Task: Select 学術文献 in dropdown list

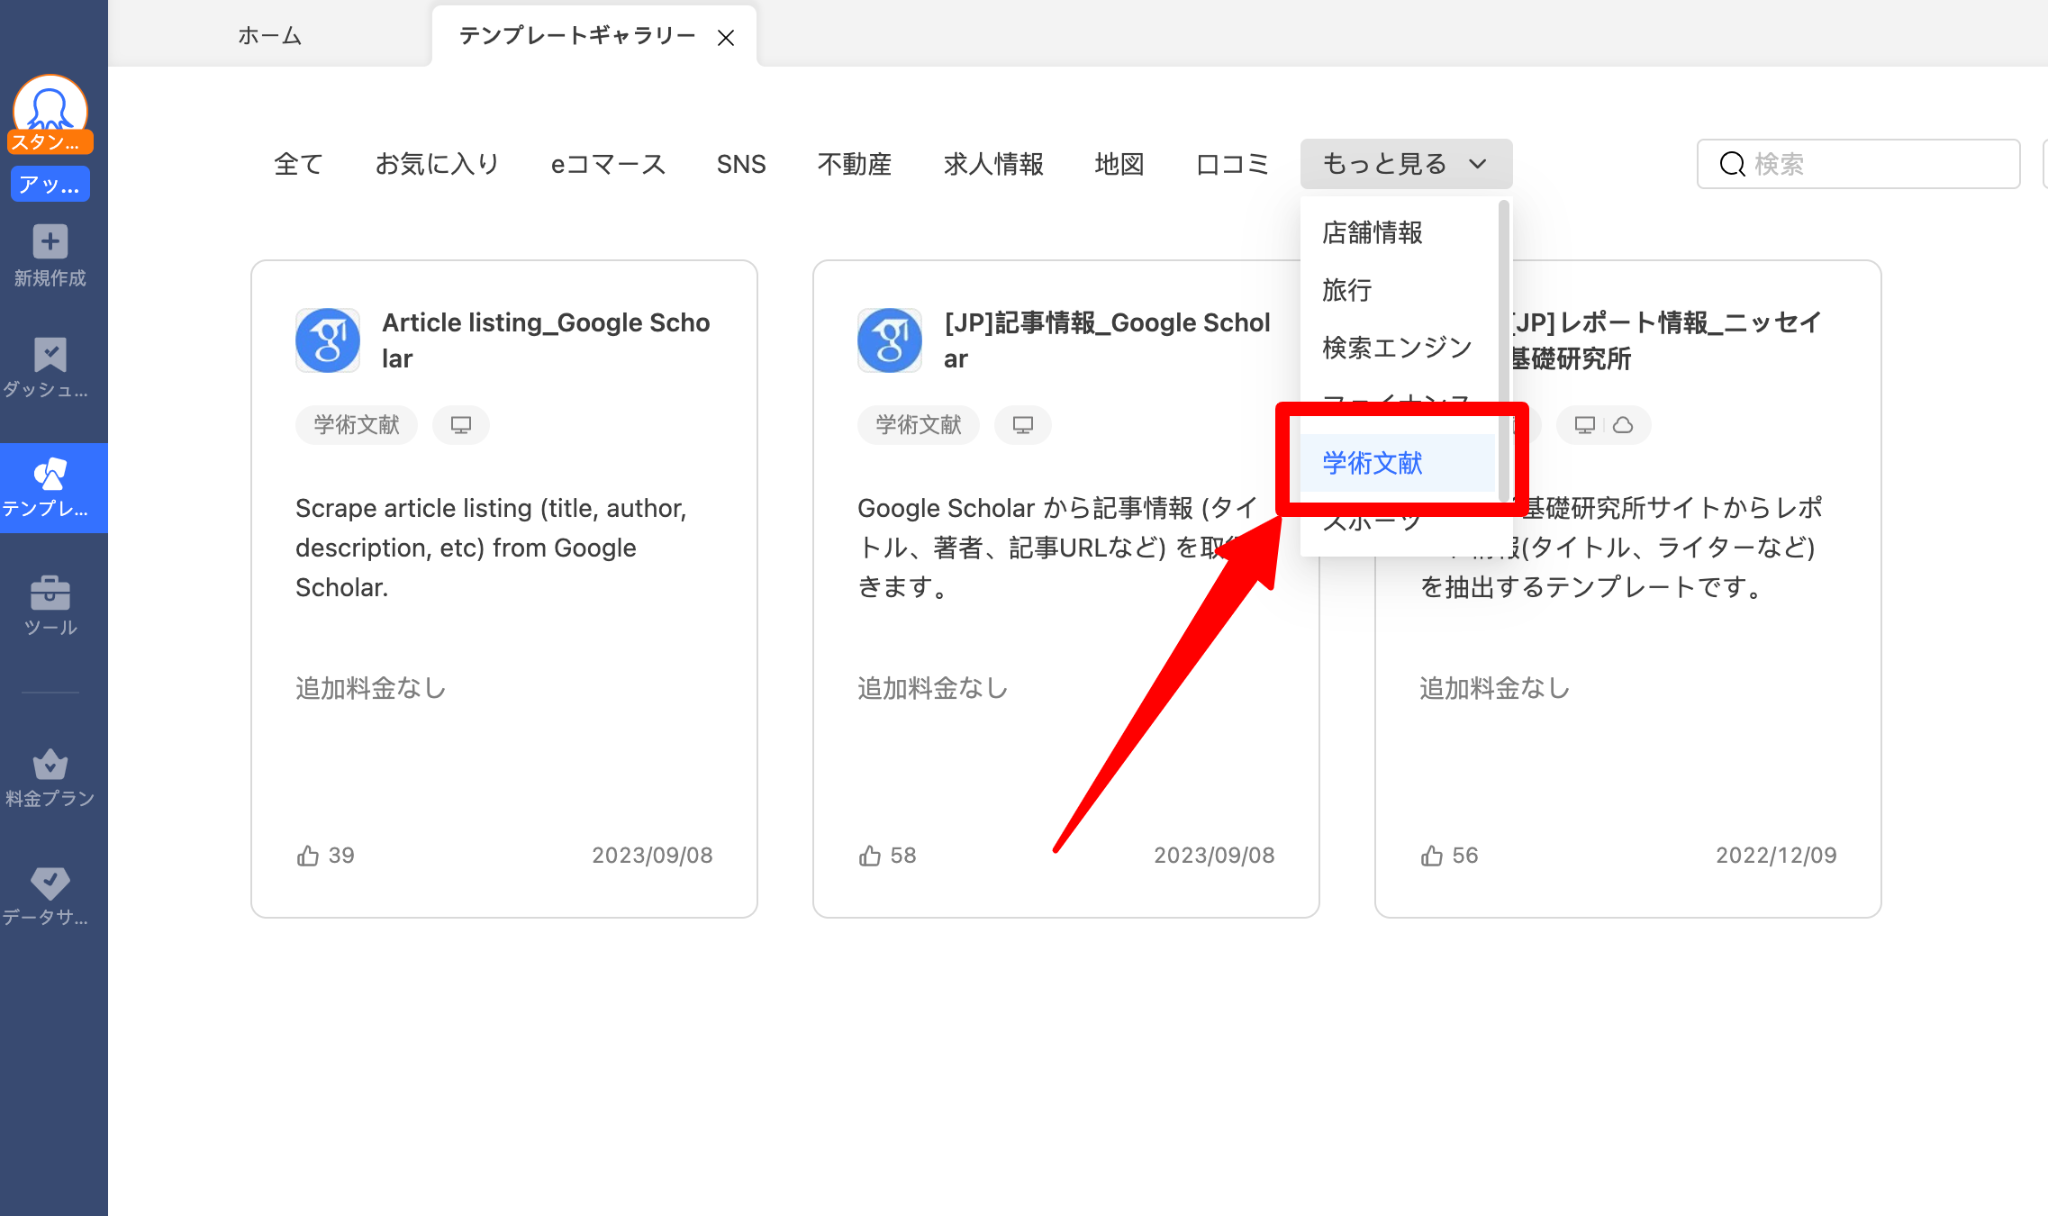Action: point(1372,463)
